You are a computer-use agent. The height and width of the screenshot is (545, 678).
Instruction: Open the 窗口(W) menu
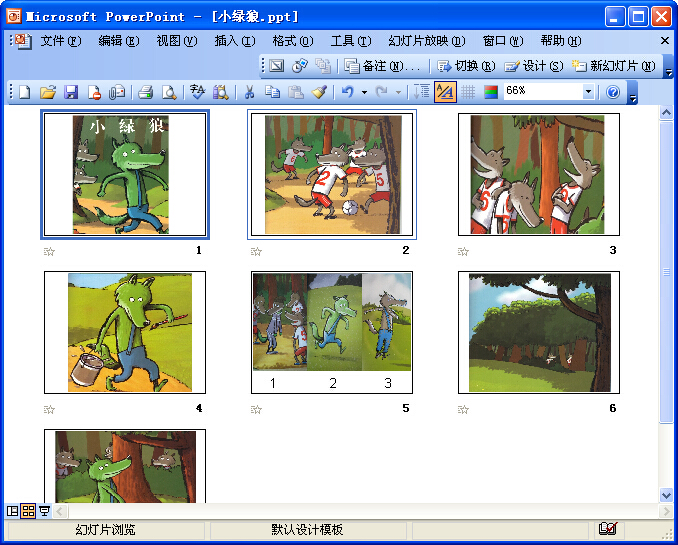coord(503,41)
